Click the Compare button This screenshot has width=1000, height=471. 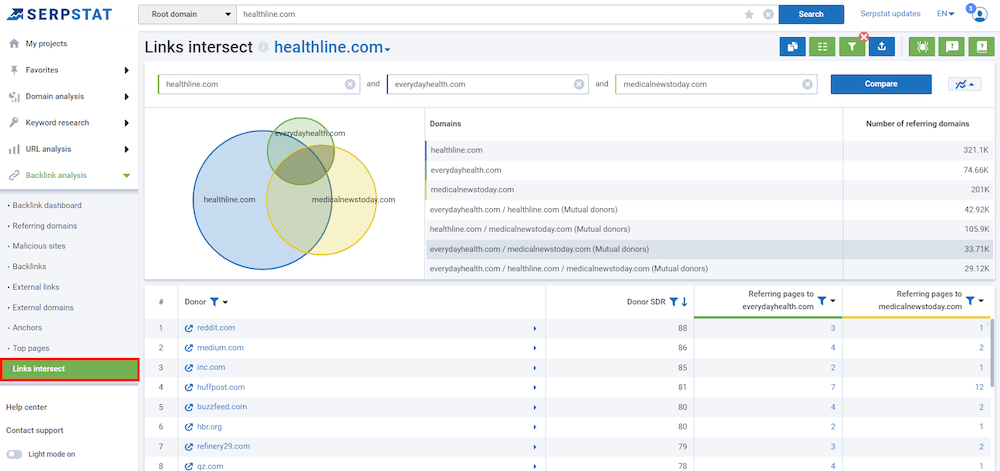point(880,84)
